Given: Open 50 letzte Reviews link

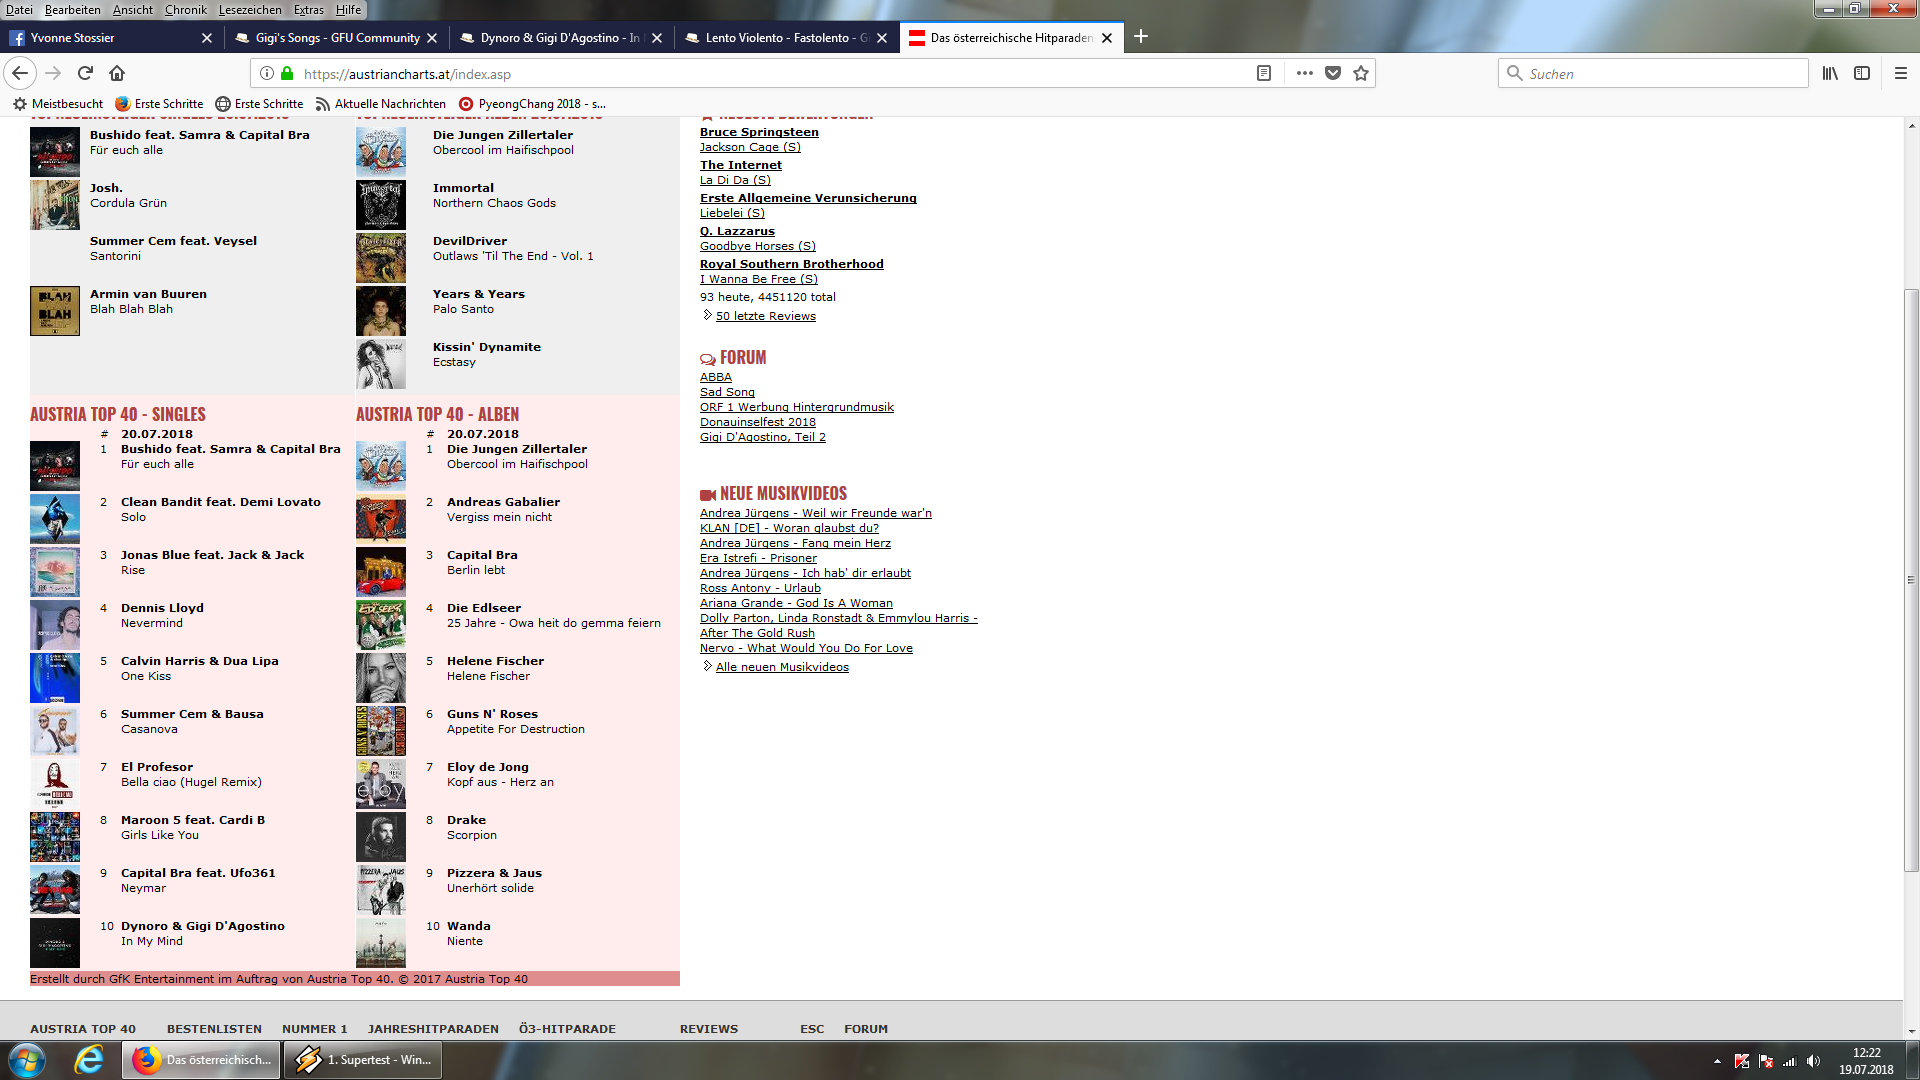Looking at the screenshot, I should pyautogui.click(x=766, y=316).
